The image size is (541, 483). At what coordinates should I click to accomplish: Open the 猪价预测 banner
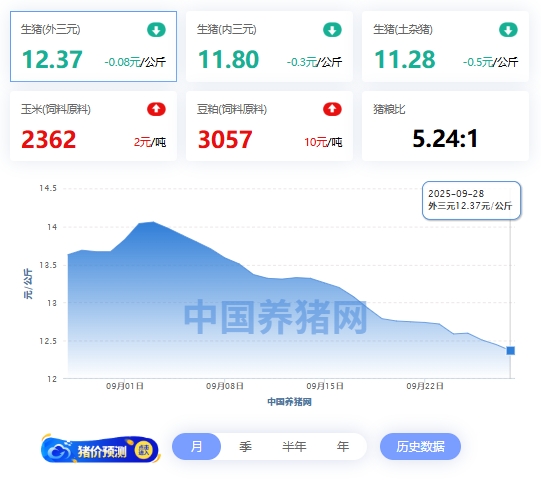pos(100,449)
